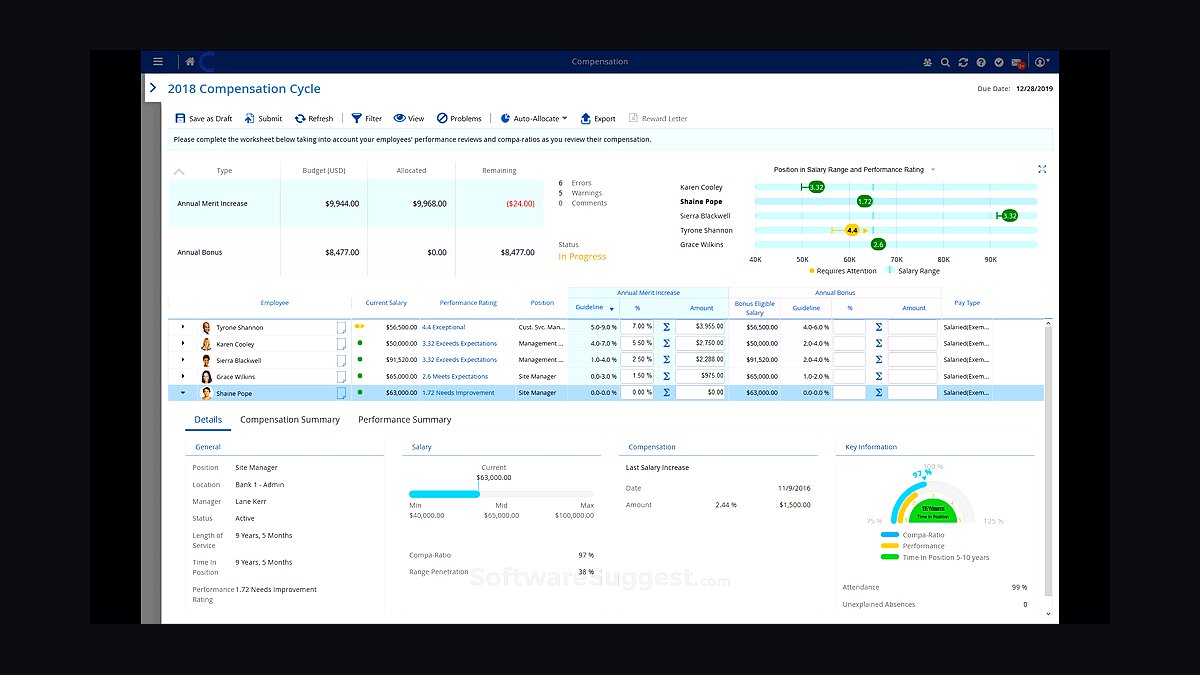
Task: Select the Annual Merit Increase budget row
Action: point(356,204)
